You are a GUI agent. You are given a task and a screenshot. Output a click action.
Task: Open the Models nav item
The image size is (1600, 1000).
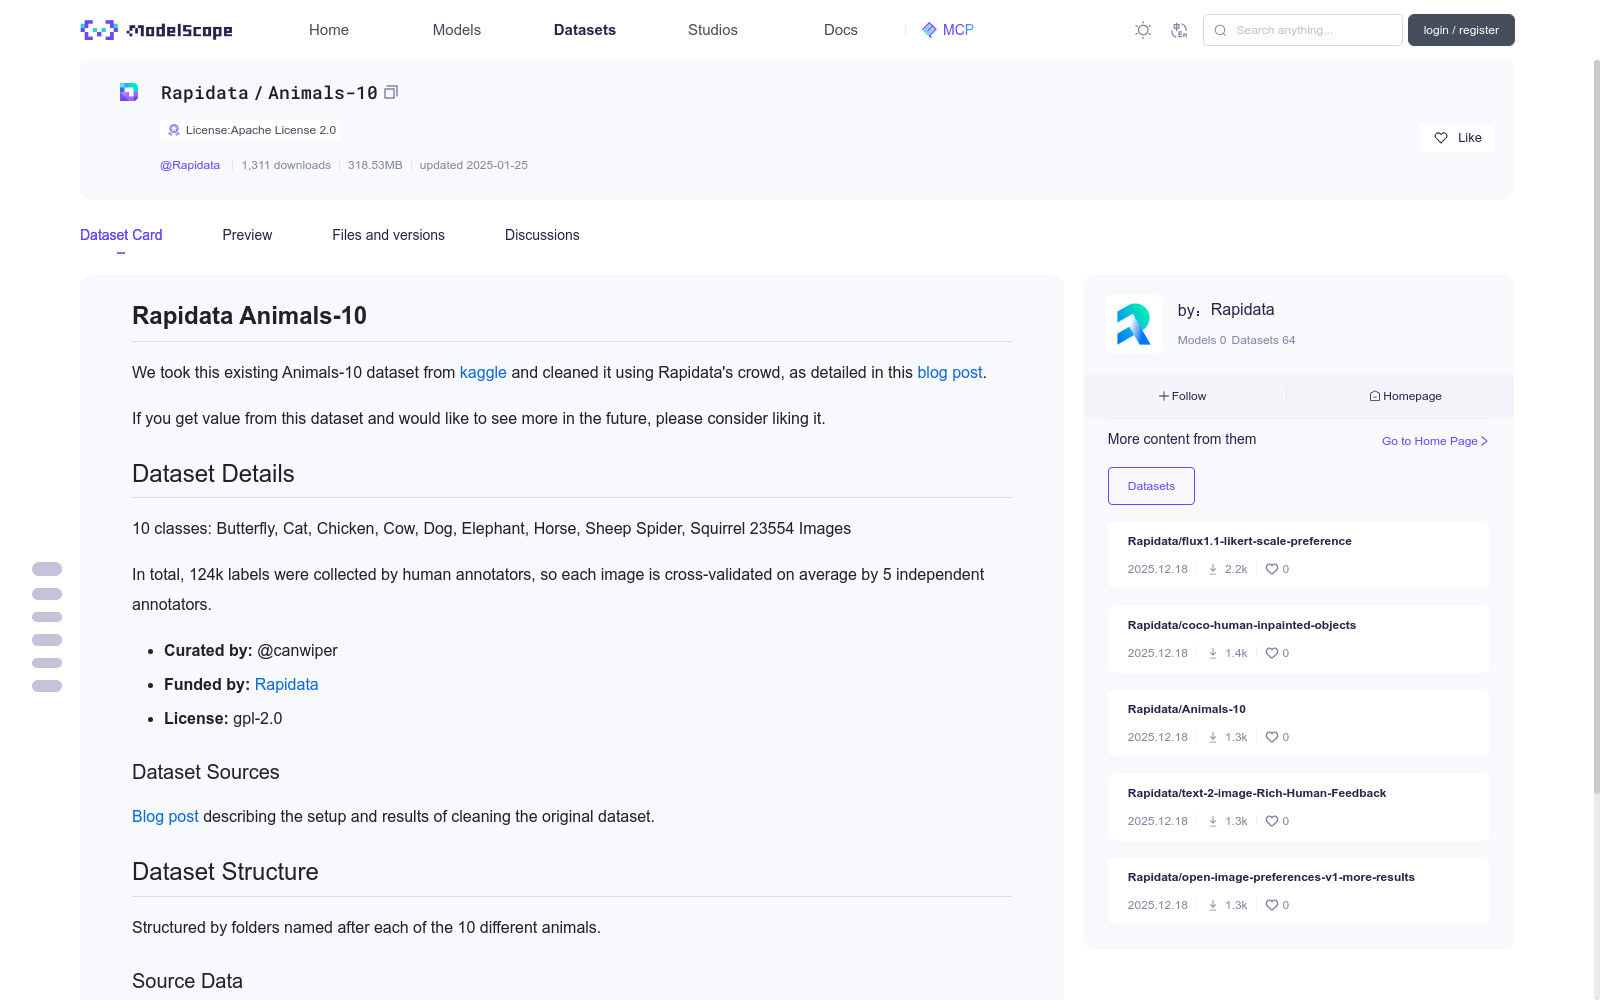457,30
